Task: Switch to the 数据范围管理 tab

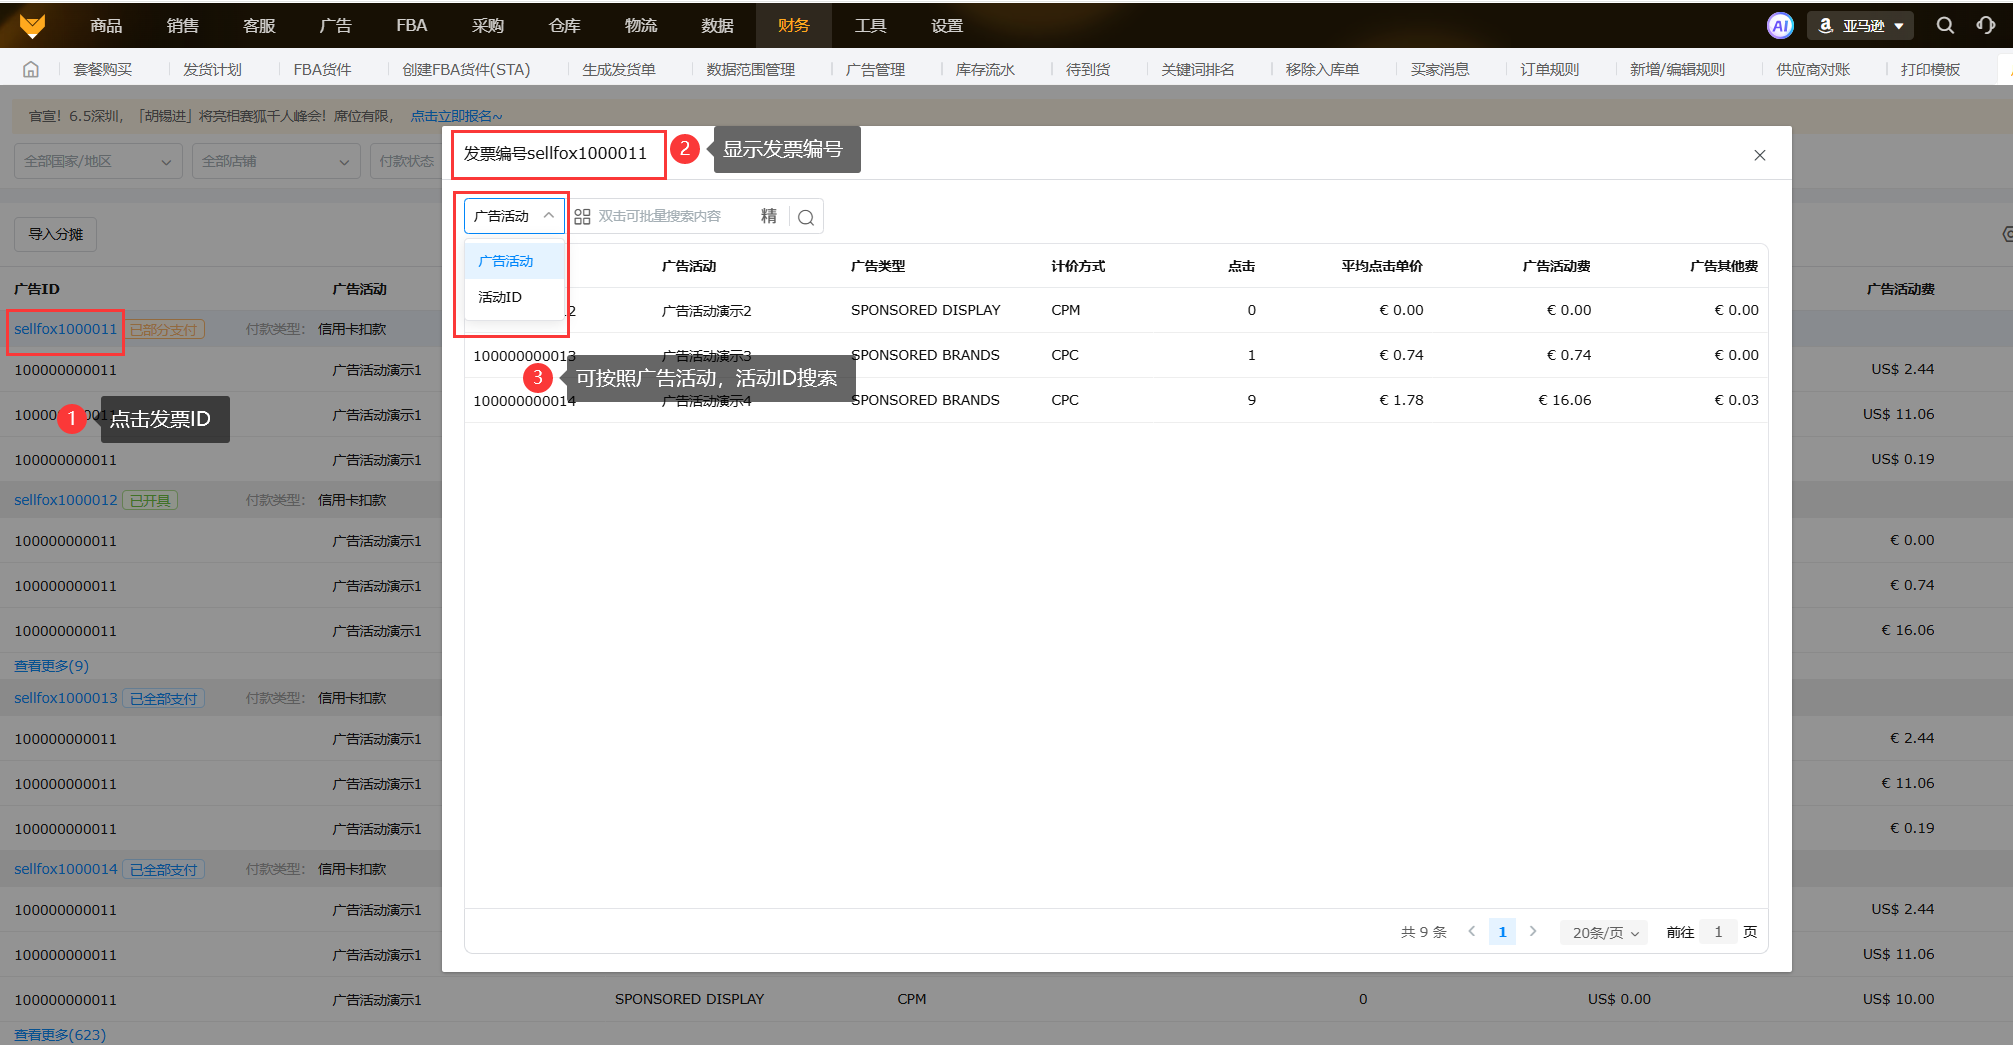Action: (x=750, y=69)
